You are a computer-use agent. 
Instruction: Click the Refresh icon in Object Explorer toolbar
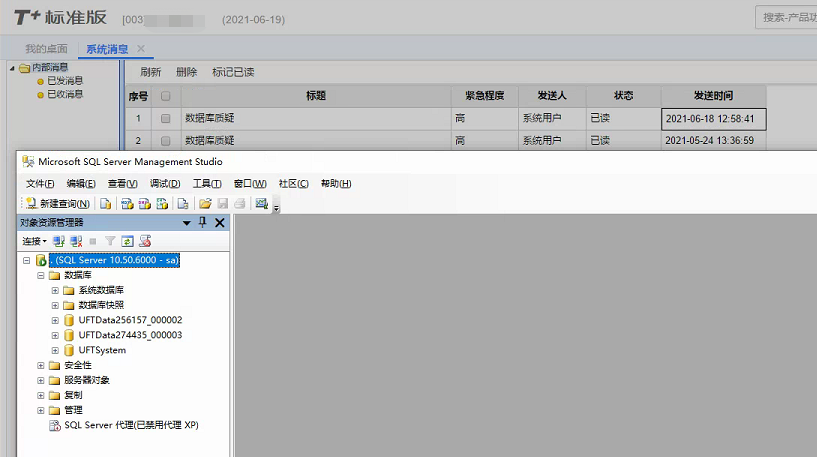click(x=127, y=241)
